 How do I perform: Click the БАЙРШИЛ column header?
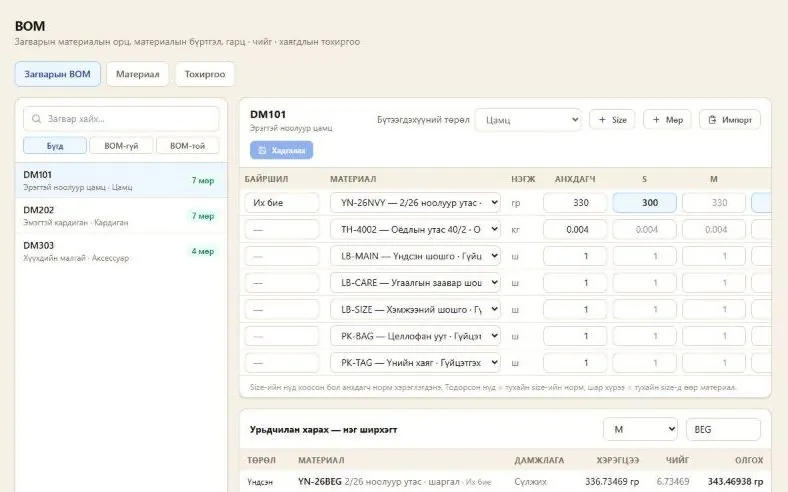click(266, 179)
